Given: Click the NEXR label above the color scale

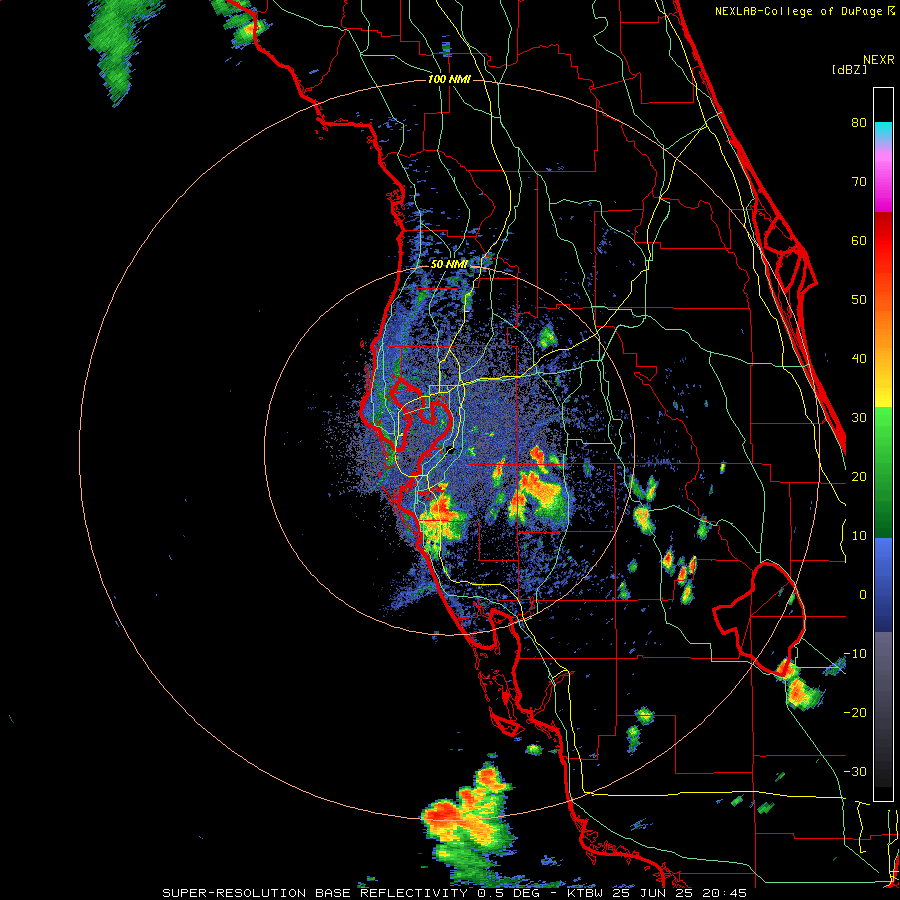Looking at the screenshot, I should click(879, 60).
